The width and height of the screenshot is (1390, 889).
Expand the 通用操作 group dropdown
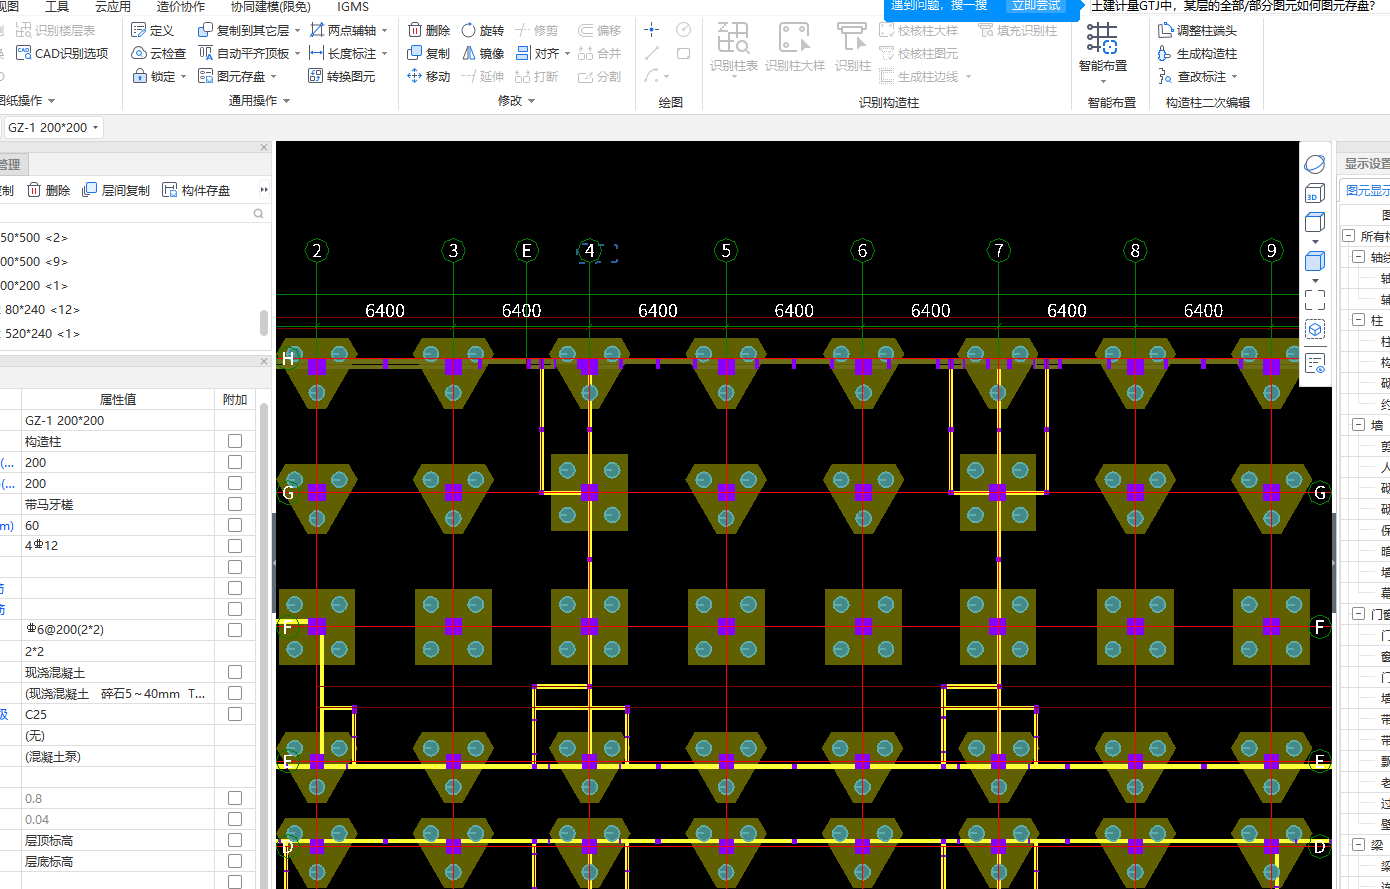[x=286, y=101]
